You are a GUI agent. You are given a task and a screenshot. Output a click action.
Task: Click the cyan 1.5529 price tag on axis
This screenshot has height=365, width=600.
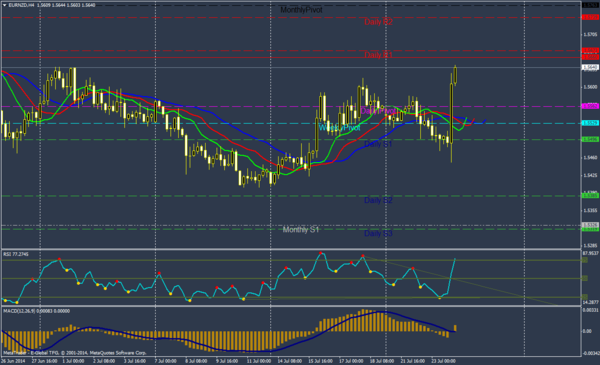pyautogui.click(x=590, y=123)
